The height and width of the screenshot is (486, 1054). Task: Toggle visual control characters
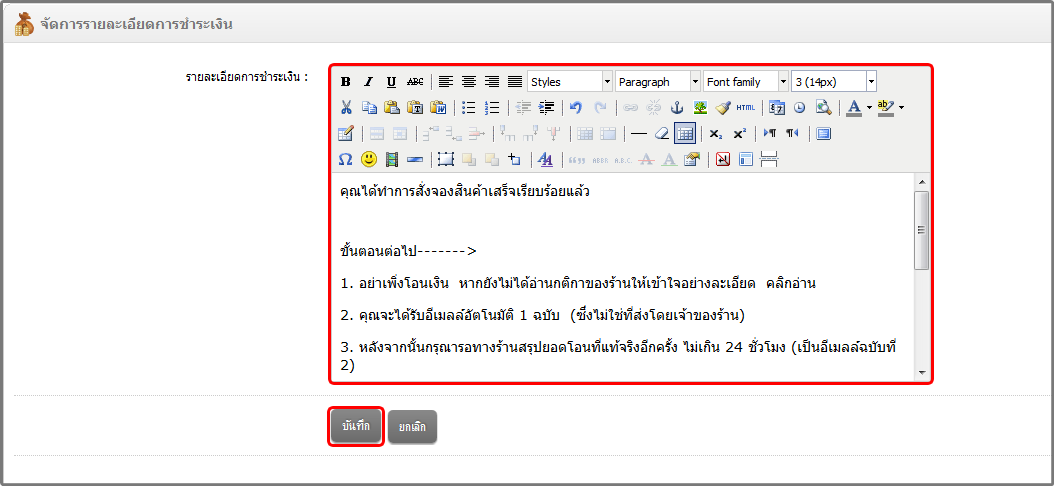pyautogui.click(x=723, y=159)
